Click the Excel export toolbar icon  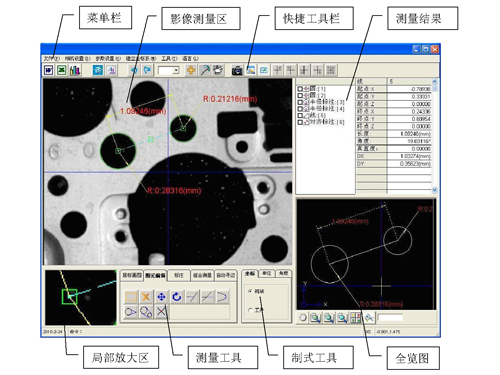(62, 70)
